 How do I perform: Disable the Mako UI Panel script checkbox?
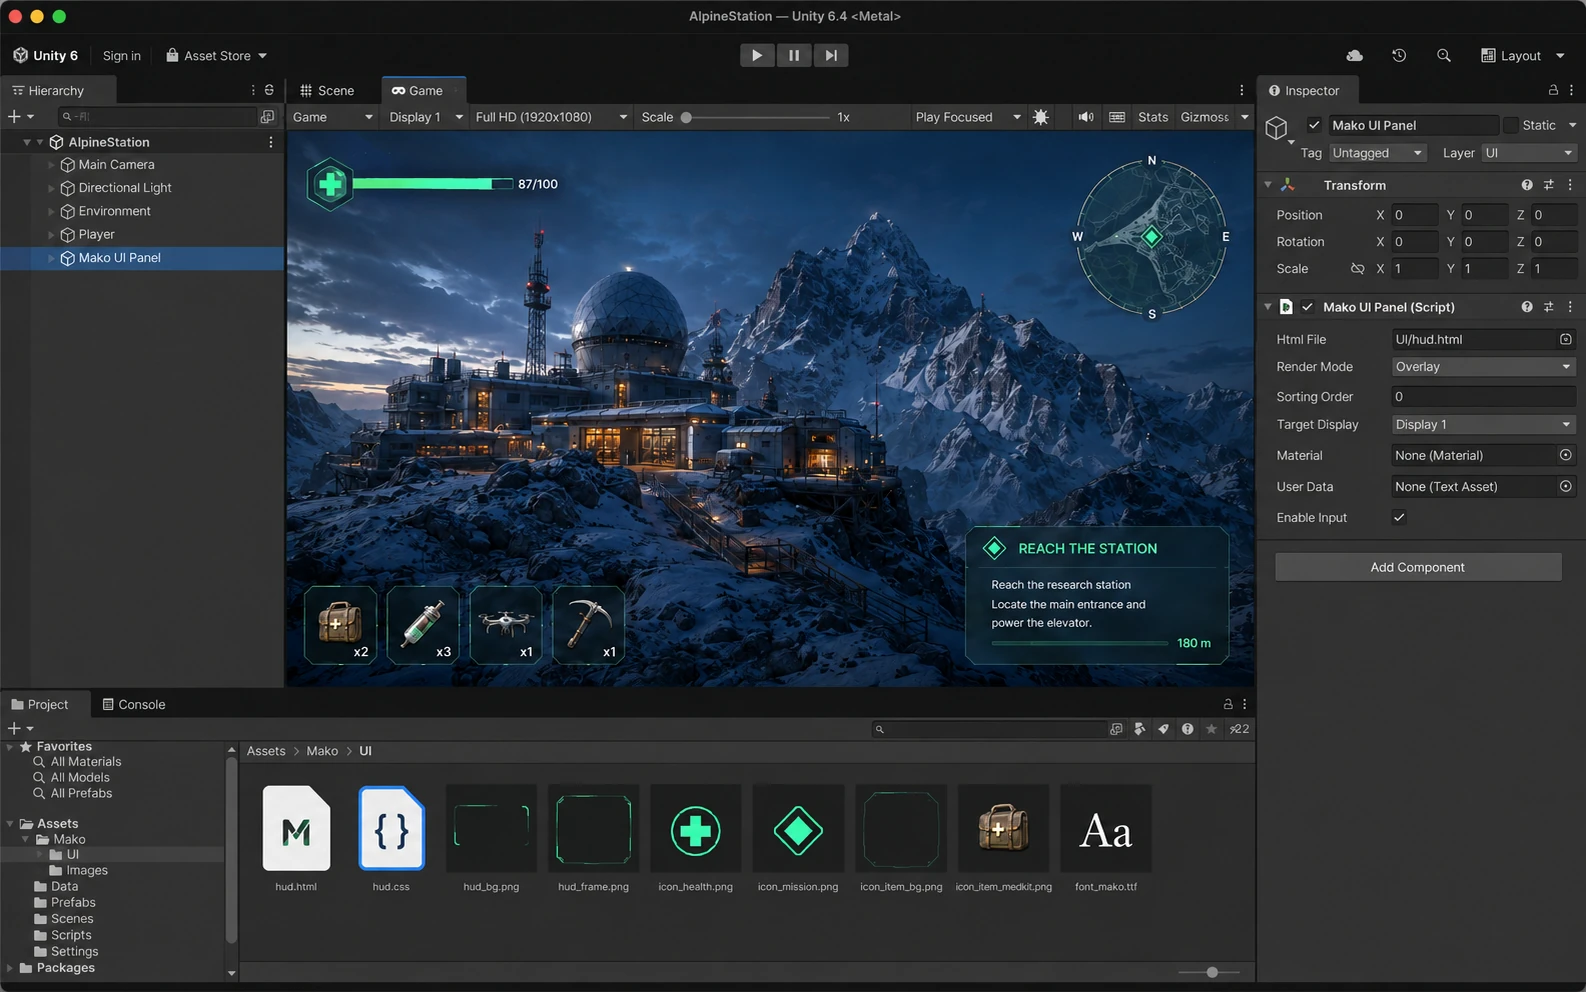1307,307
